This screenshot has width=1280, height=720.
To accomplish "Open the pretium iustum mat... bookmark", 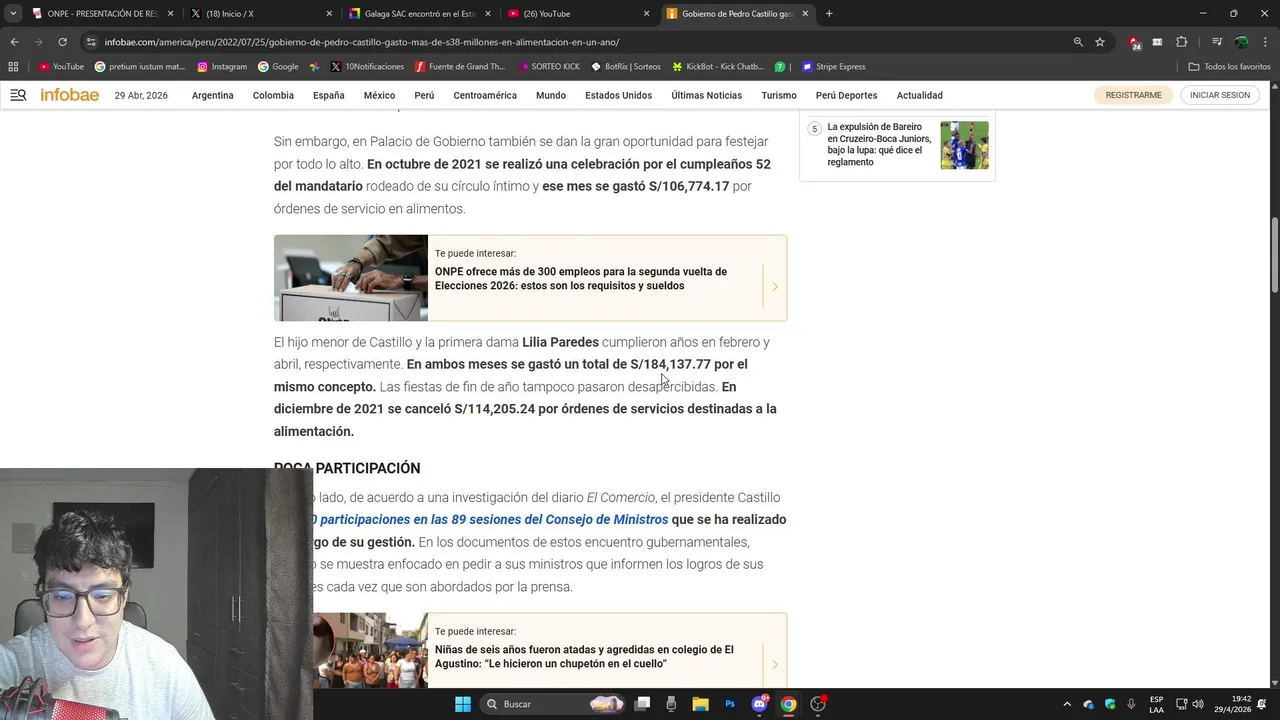I will [140, 67].
